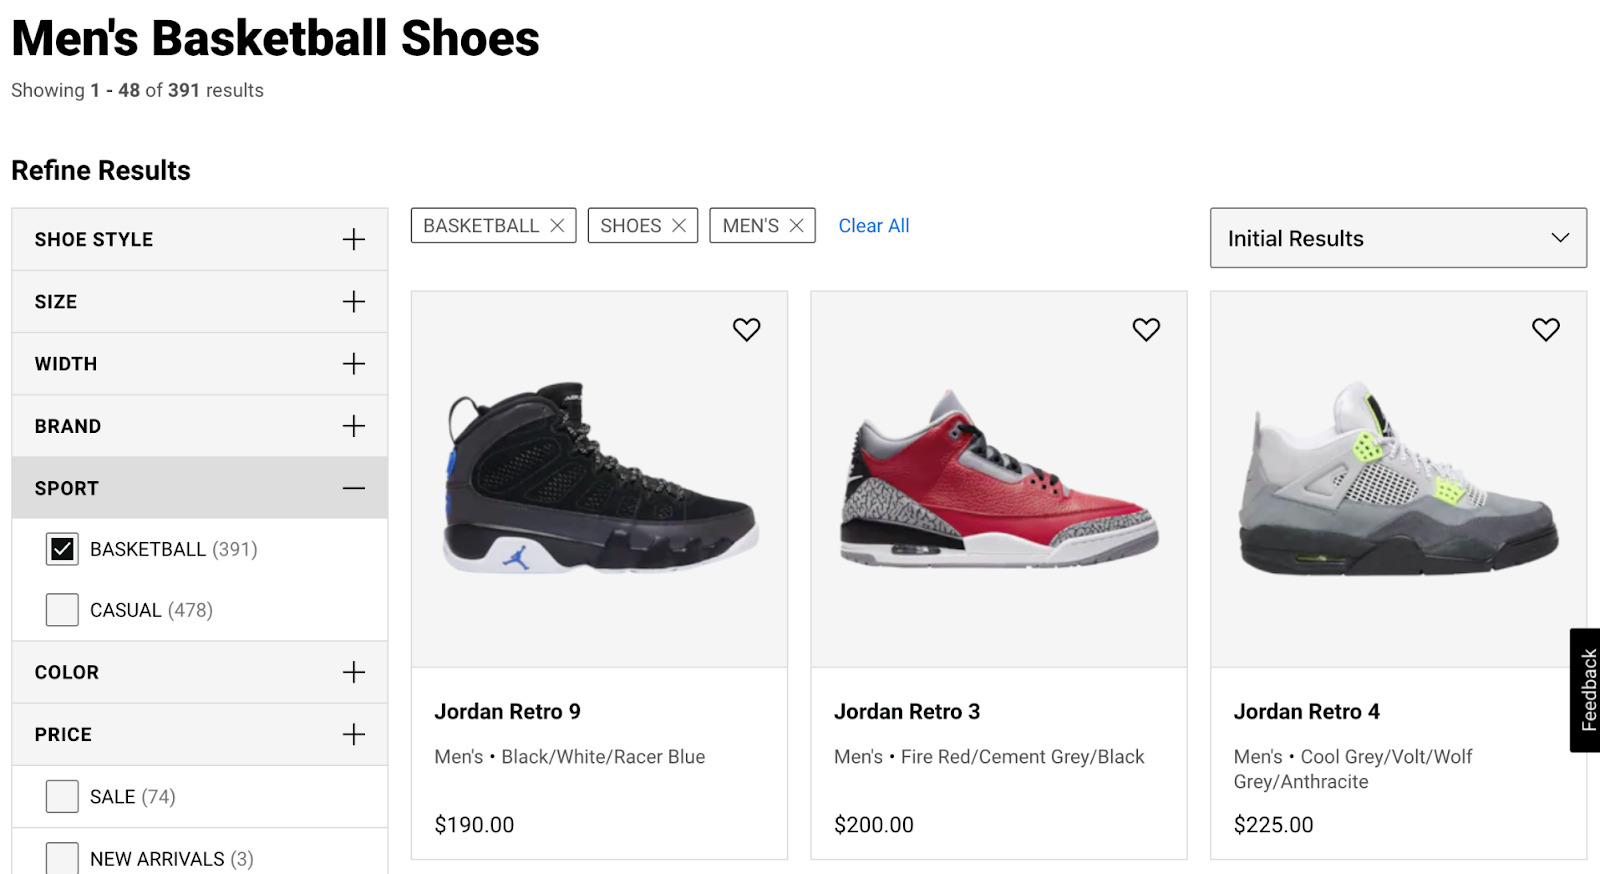The image size is (1600, 874).
Task: Select the NEW ARRIVALS filter option
Action: [x=61, y=858]
